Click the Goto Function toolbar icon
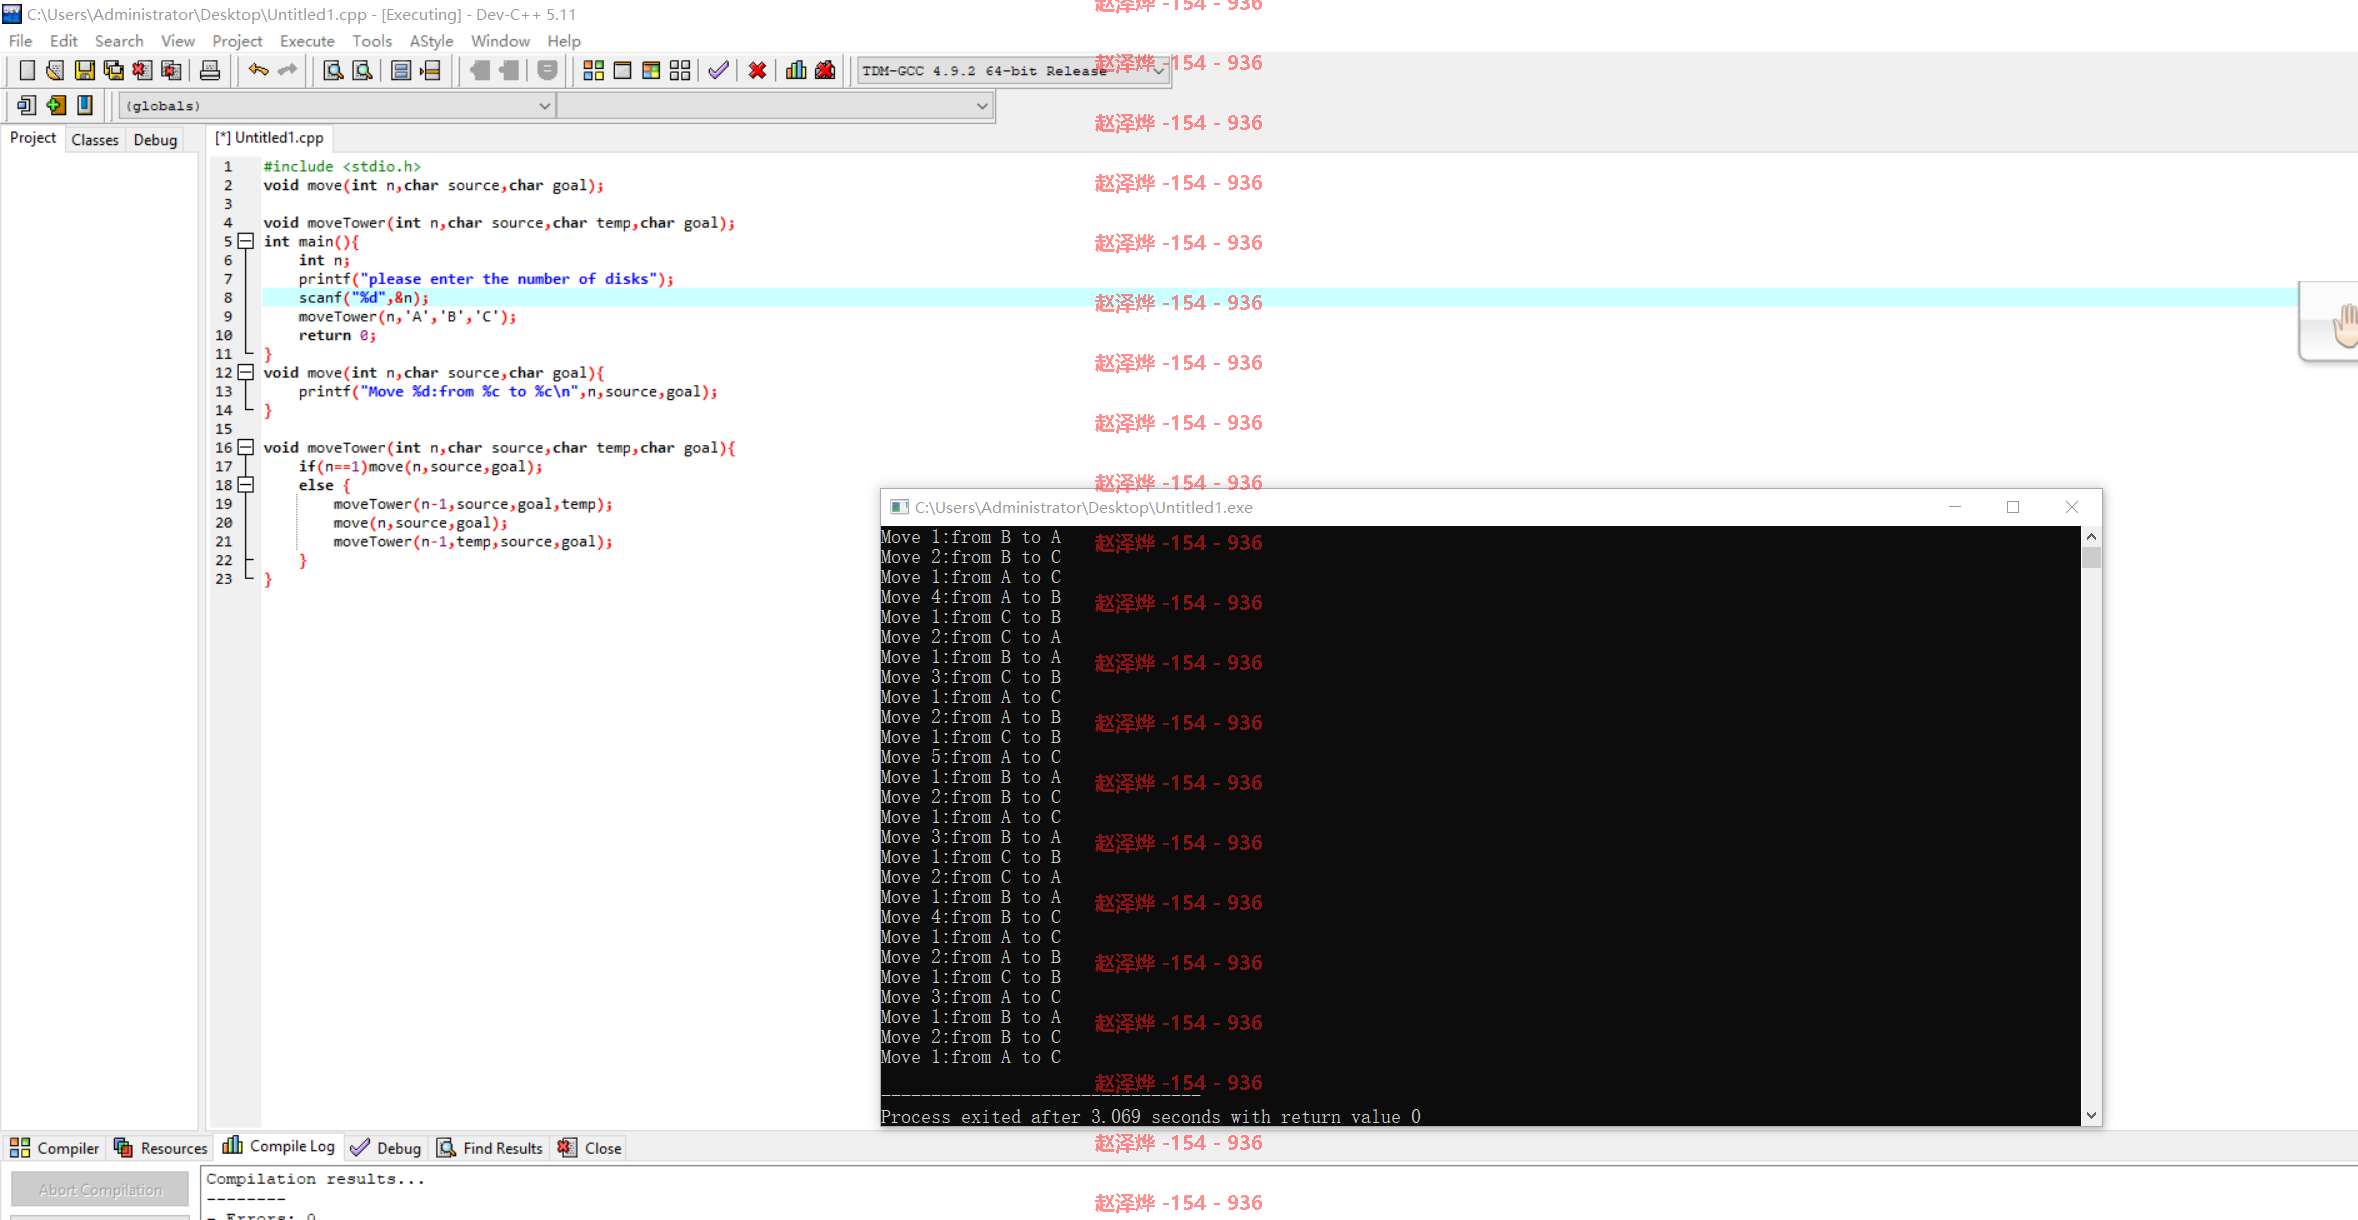This screenshot has height=1220, width=2358. (401, 70)
